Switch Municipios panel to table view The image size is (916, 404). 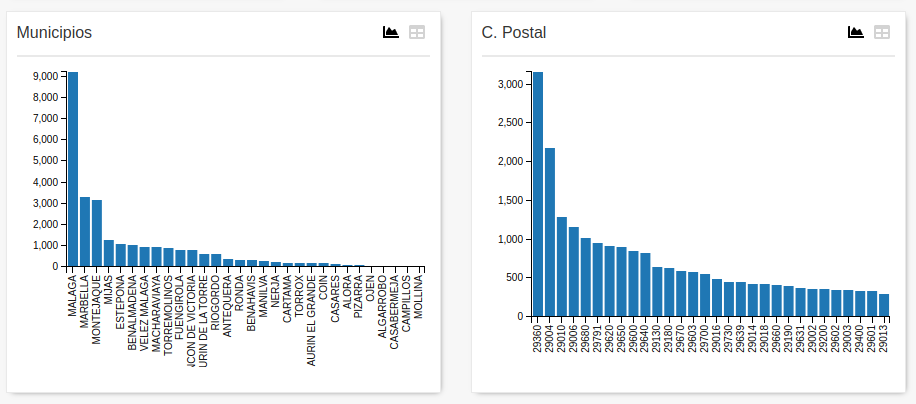417,32
